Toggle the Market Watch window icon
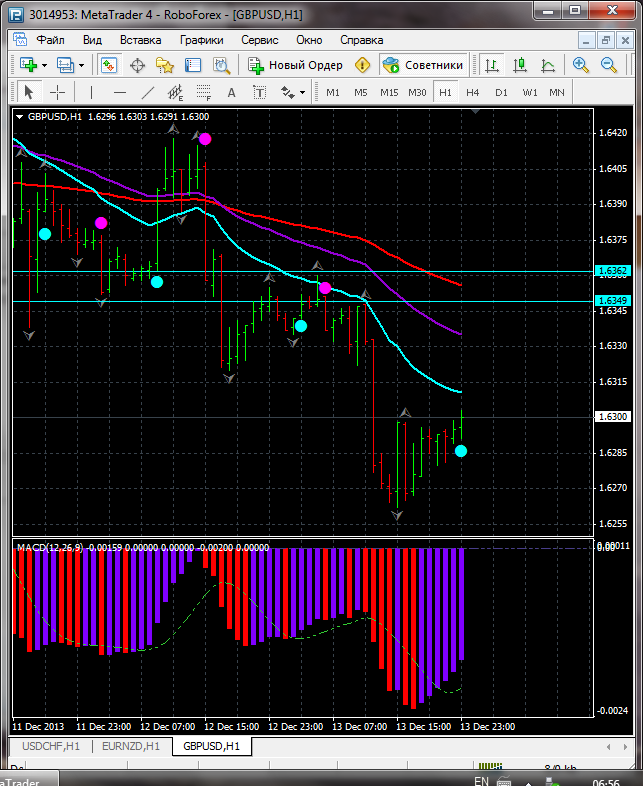The height and width of the screenshot is (786, 643). click(x=109, y=65)
